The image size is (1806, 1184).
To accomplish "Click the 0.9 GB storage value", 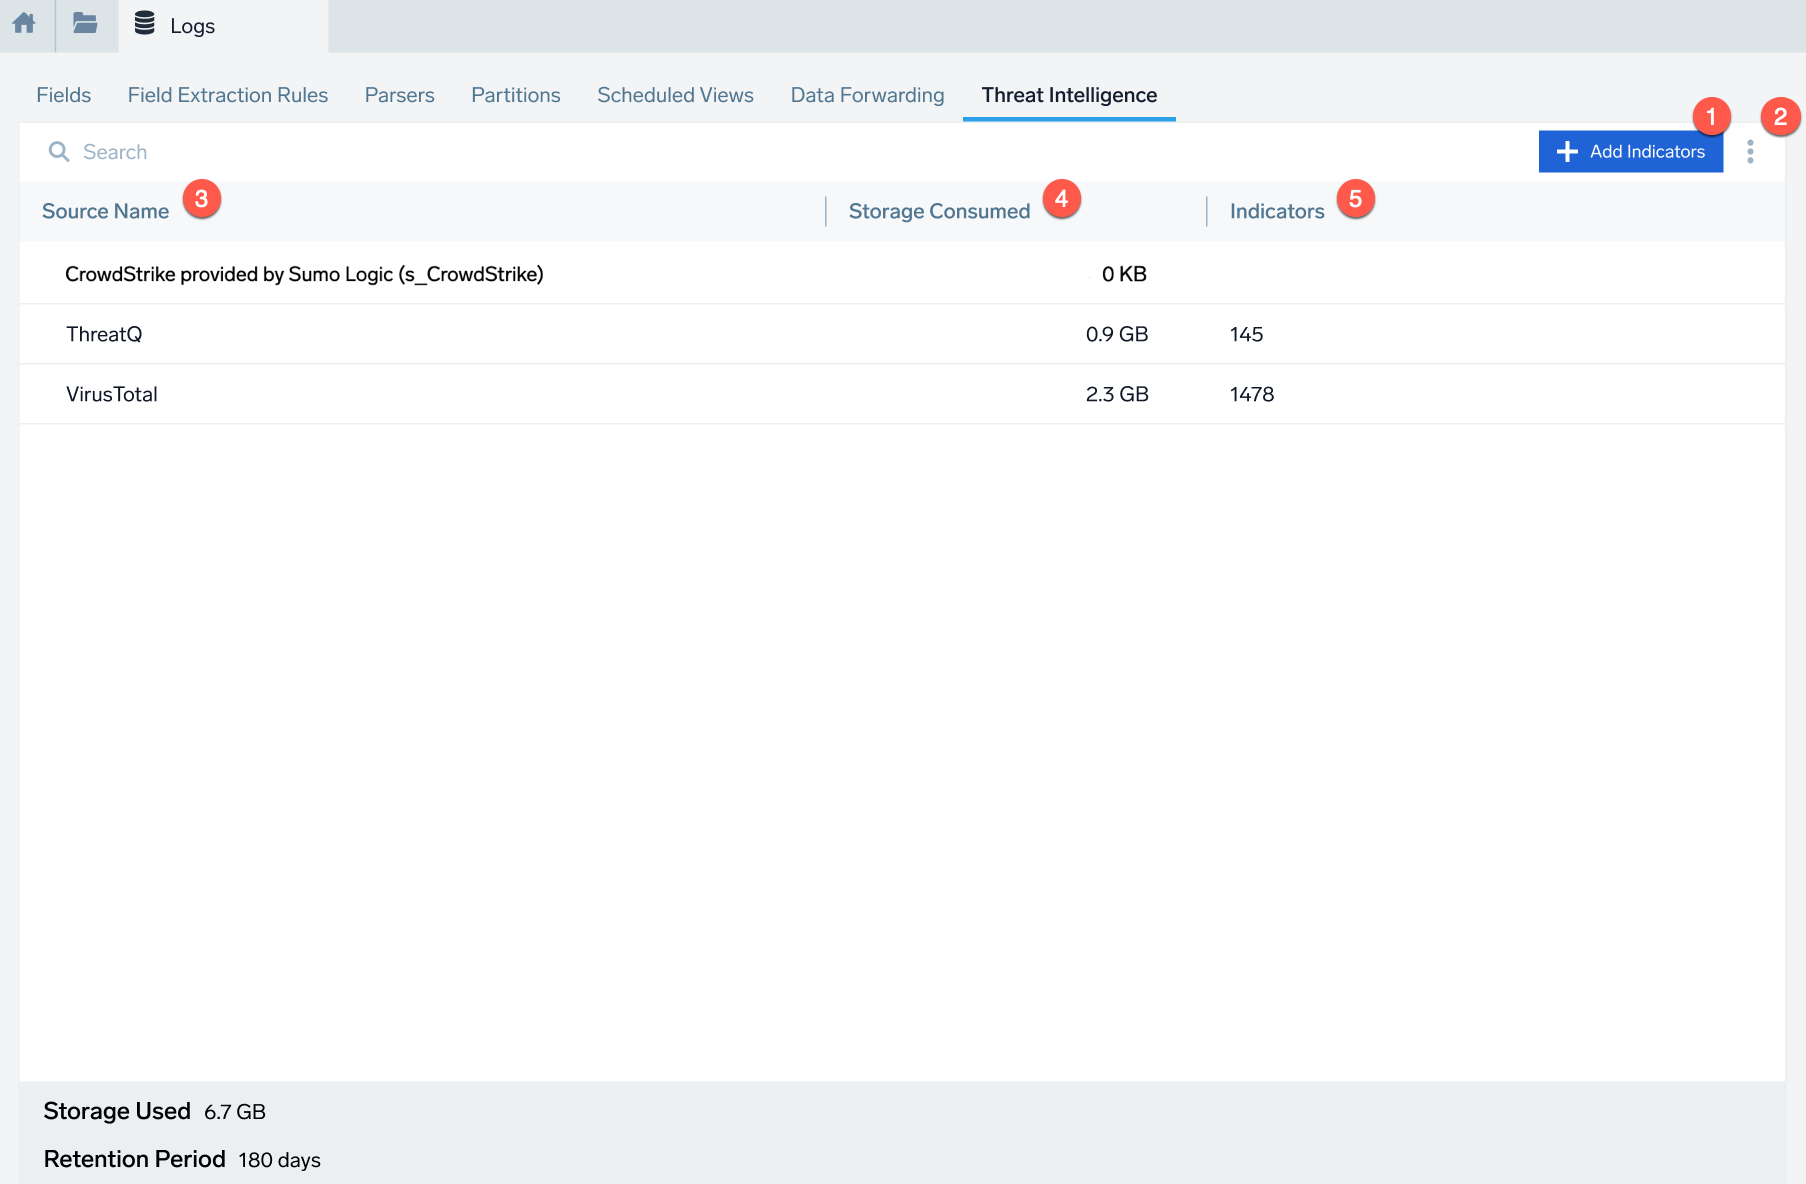I will 1117,334.
